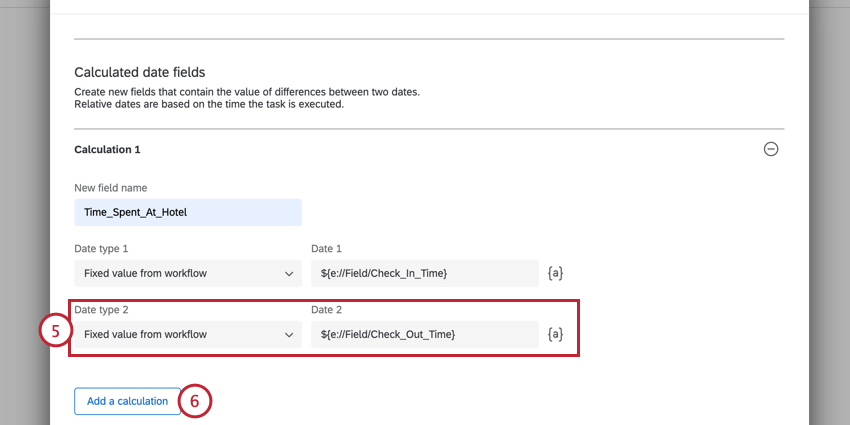Focus the Time_Spent_At_Hotel field name input
Viewport: 850px width, 425px height.
pyautogui.click(x=187, y=212)
